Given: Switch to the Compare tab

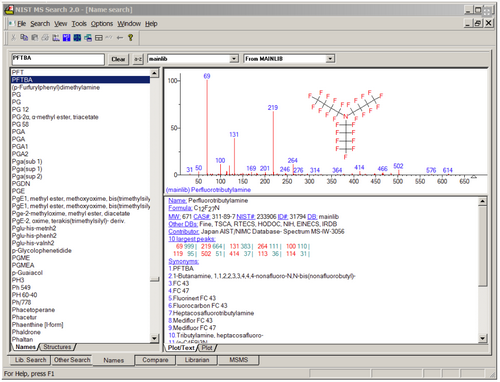Looking at the screenshot, I should [x=155, y=360].
